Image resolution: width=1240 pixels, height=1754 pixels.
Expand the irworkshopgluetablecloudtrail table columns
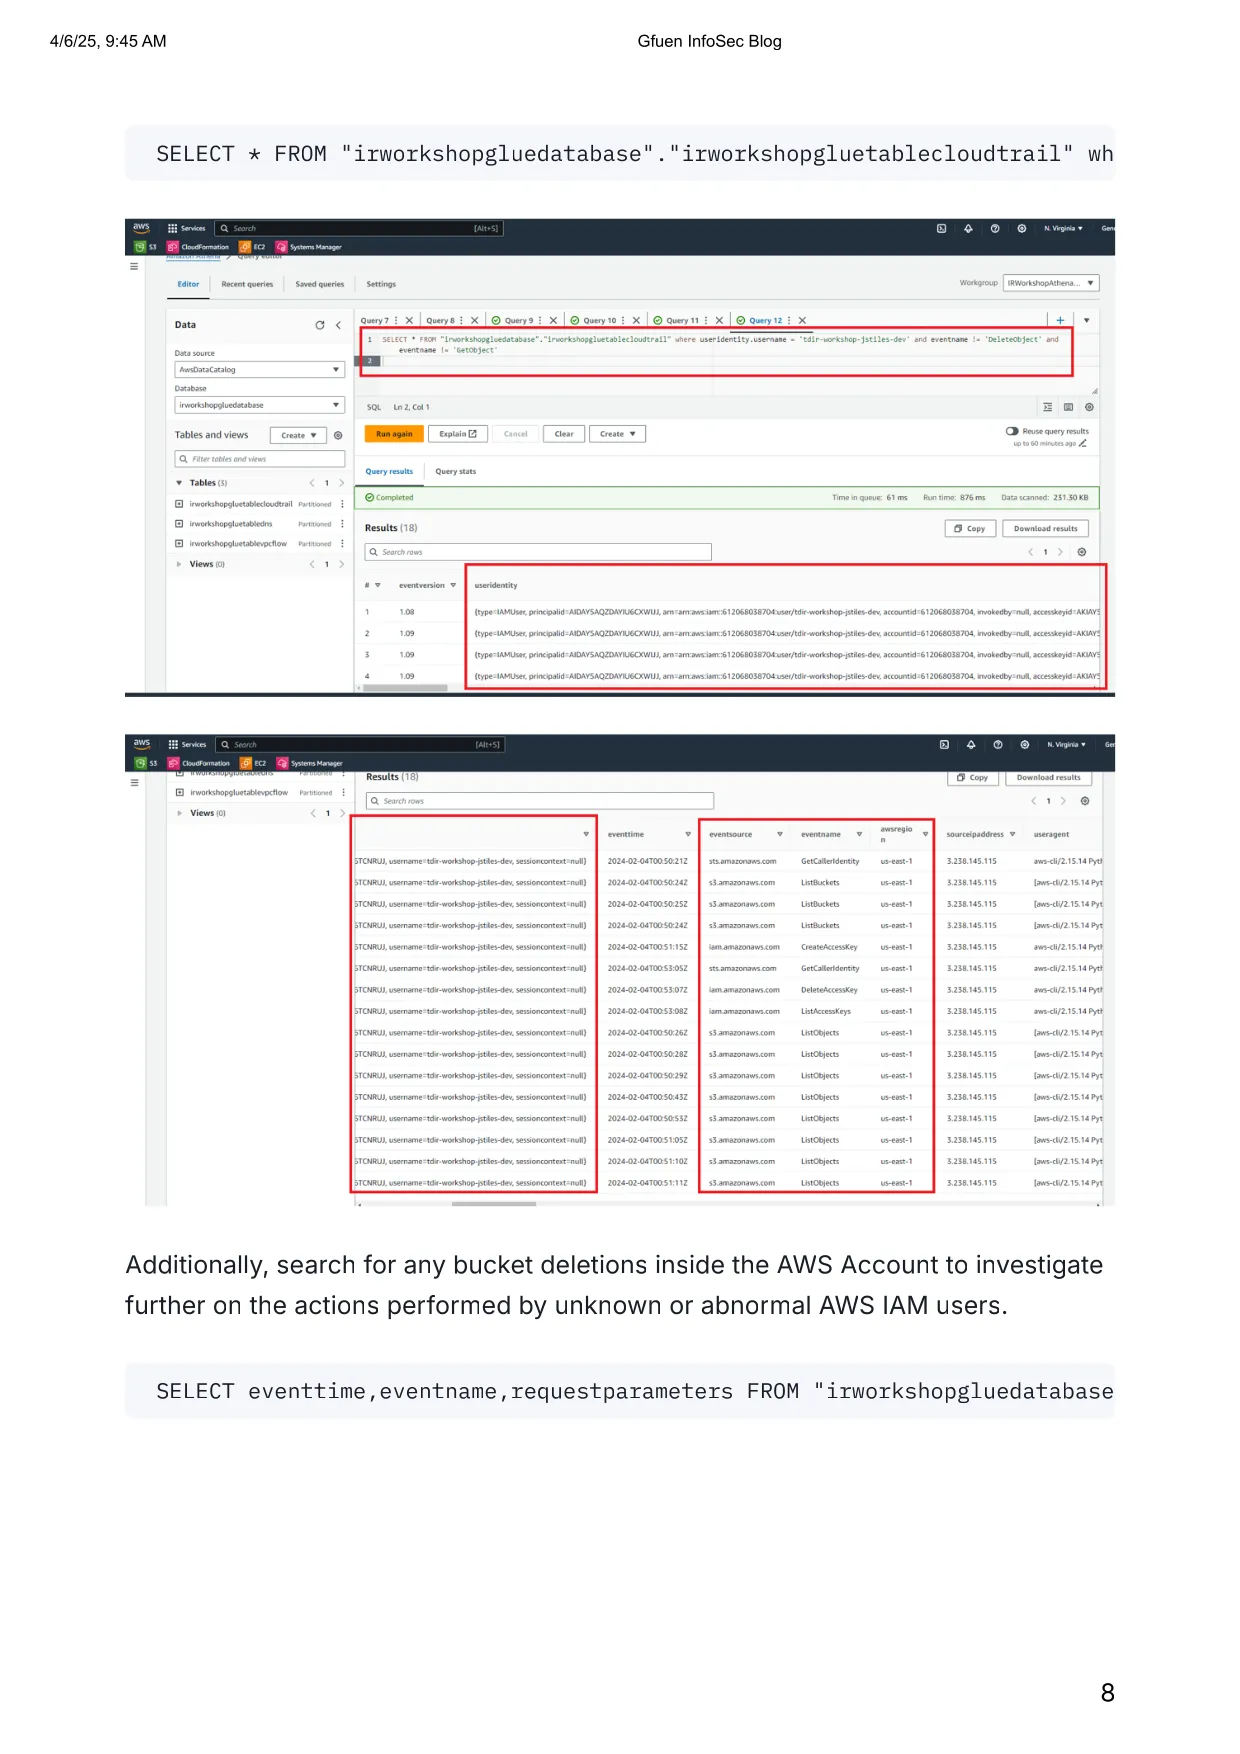pos(179,504)
